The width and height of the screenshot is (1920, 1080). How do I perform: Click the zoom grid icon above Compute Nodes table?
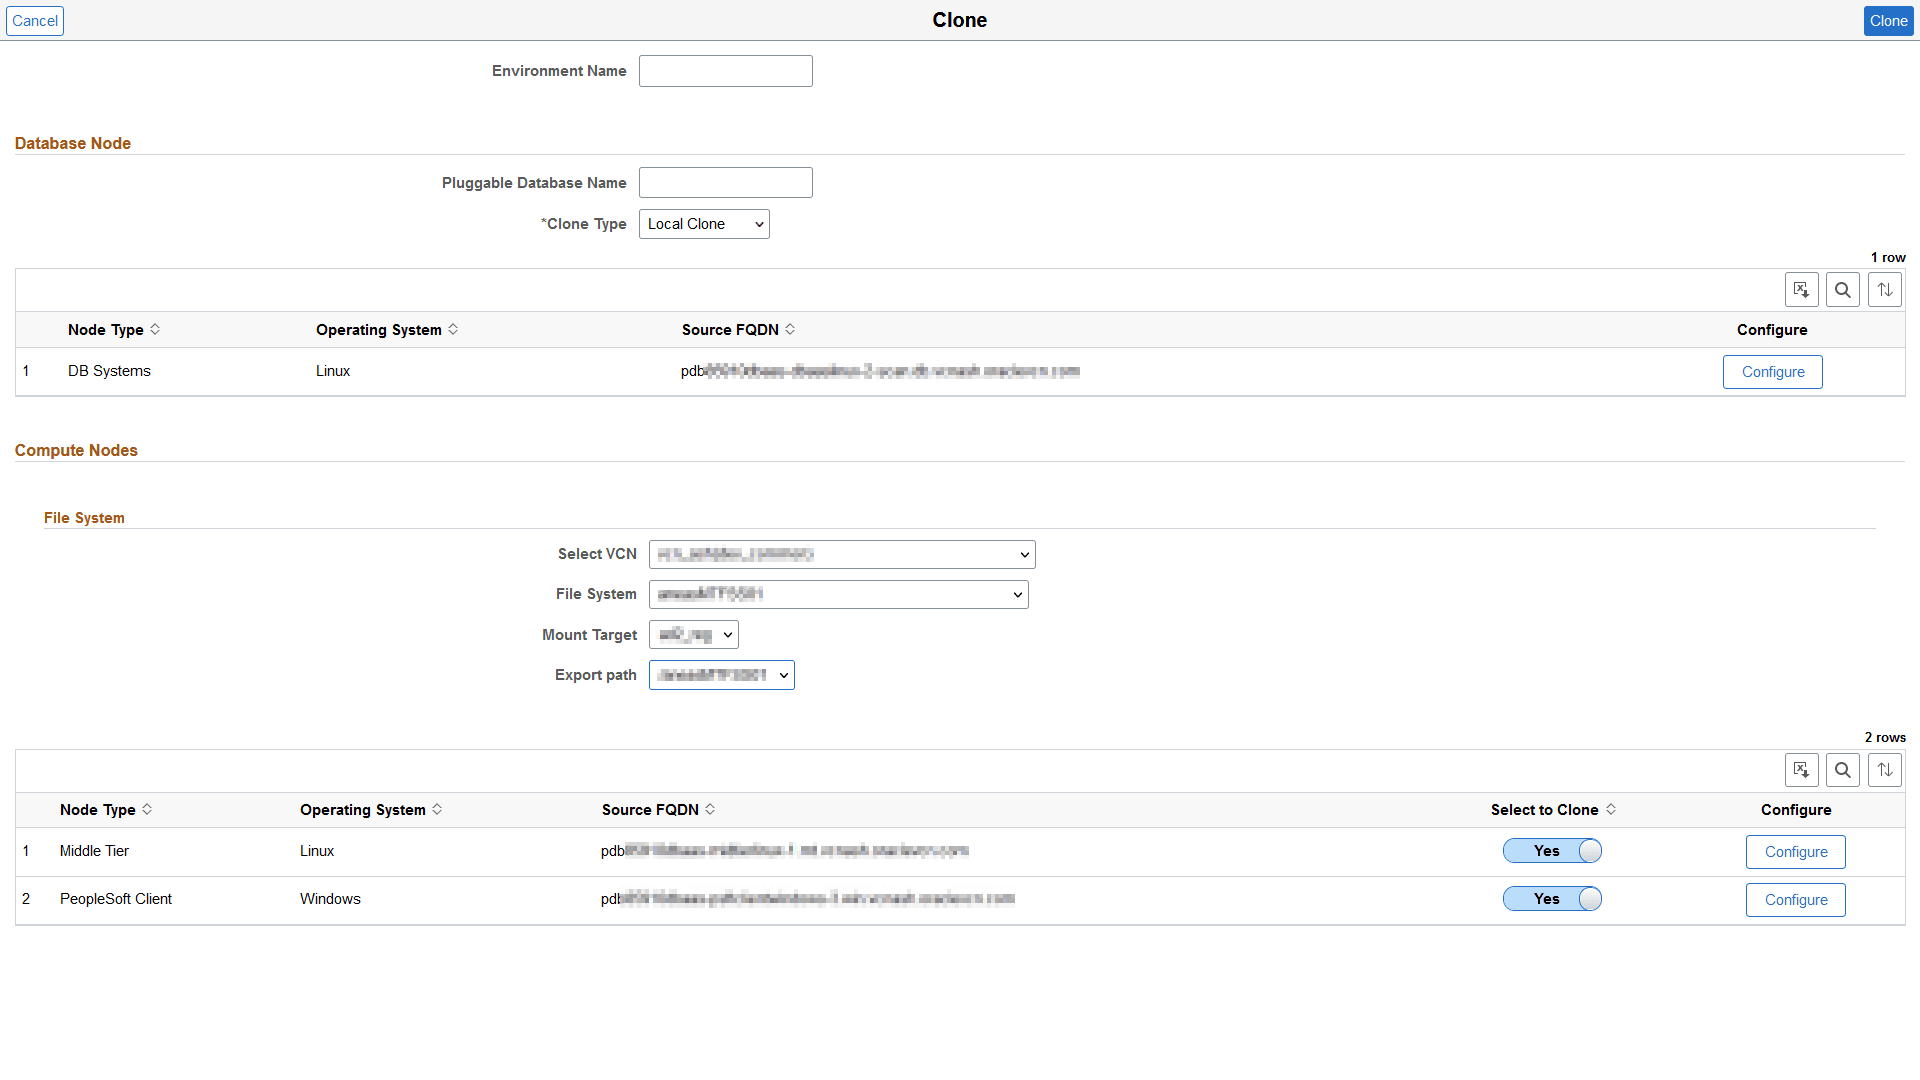[1802, 770]
